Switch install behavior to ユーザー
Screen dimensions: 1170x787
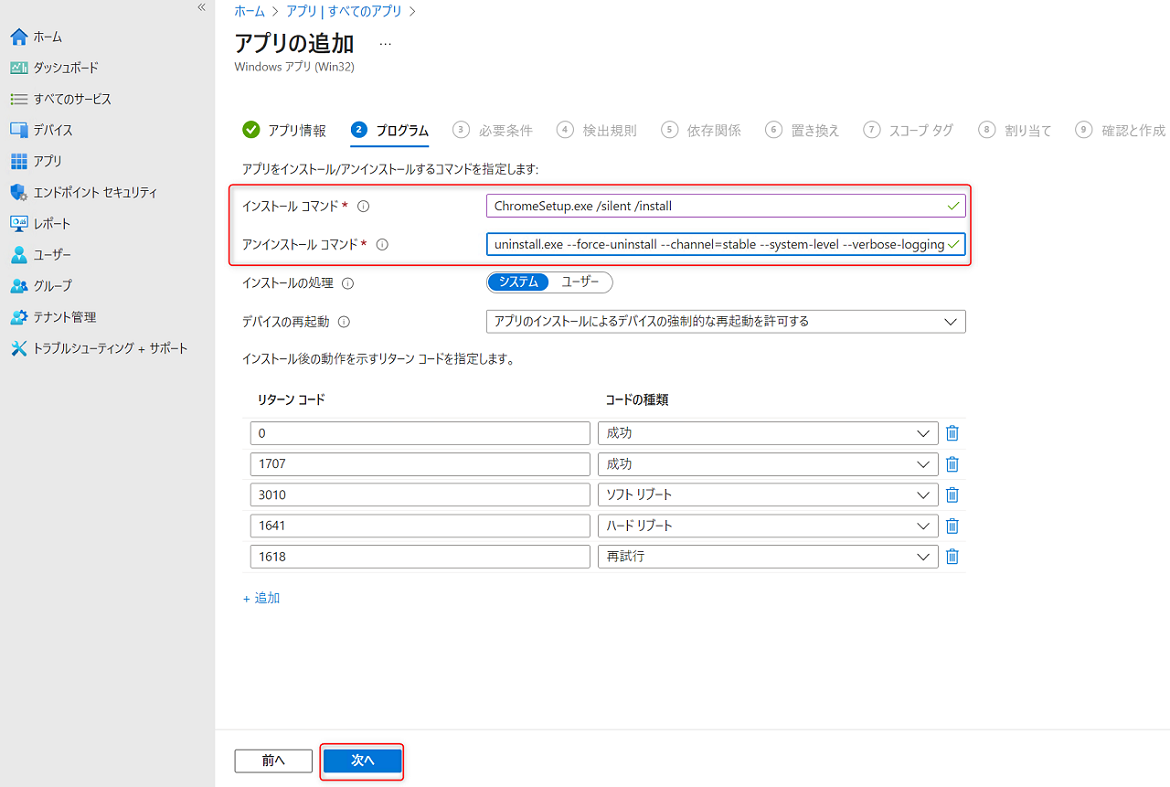tap(580, 282)
